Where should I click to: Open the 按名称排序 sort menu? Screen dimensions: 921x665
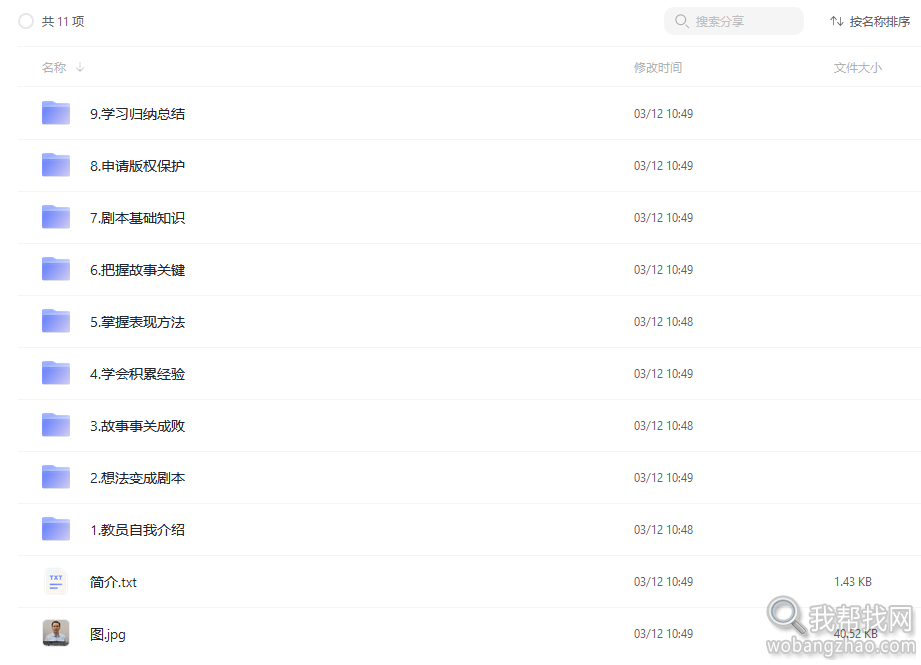(870, 21)
